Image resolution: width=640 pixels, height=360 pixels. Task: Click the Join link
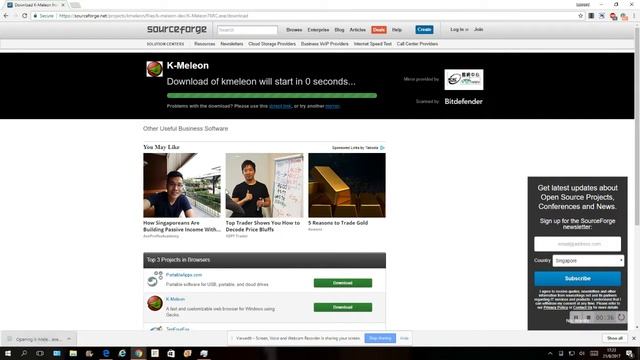tap(478, 29)
